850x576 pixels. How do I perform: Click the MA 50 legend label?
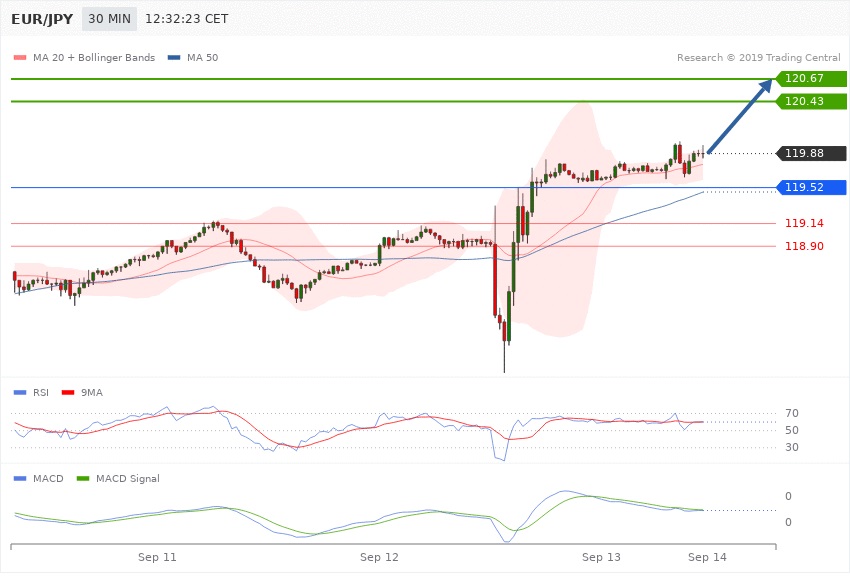tap(202, 57)
